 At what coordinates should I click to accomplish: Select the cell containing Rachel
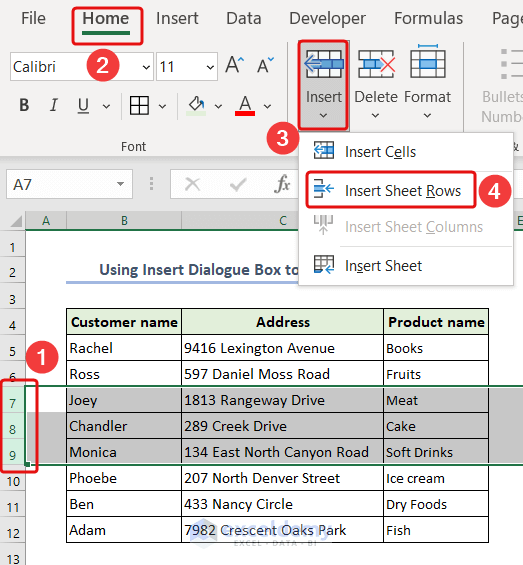click(124, 348)
